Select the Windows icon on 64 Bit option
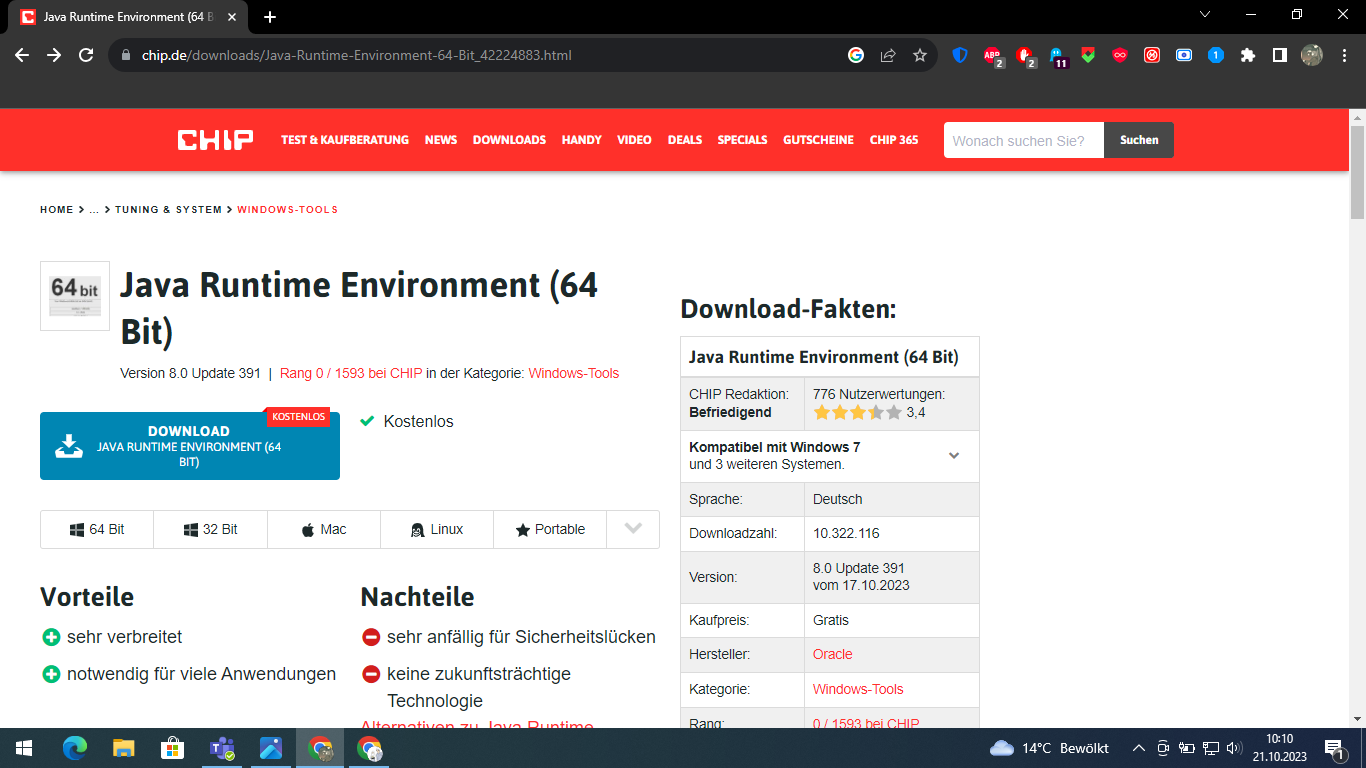This screenshot has width=1366, height=768. [78, 529]
